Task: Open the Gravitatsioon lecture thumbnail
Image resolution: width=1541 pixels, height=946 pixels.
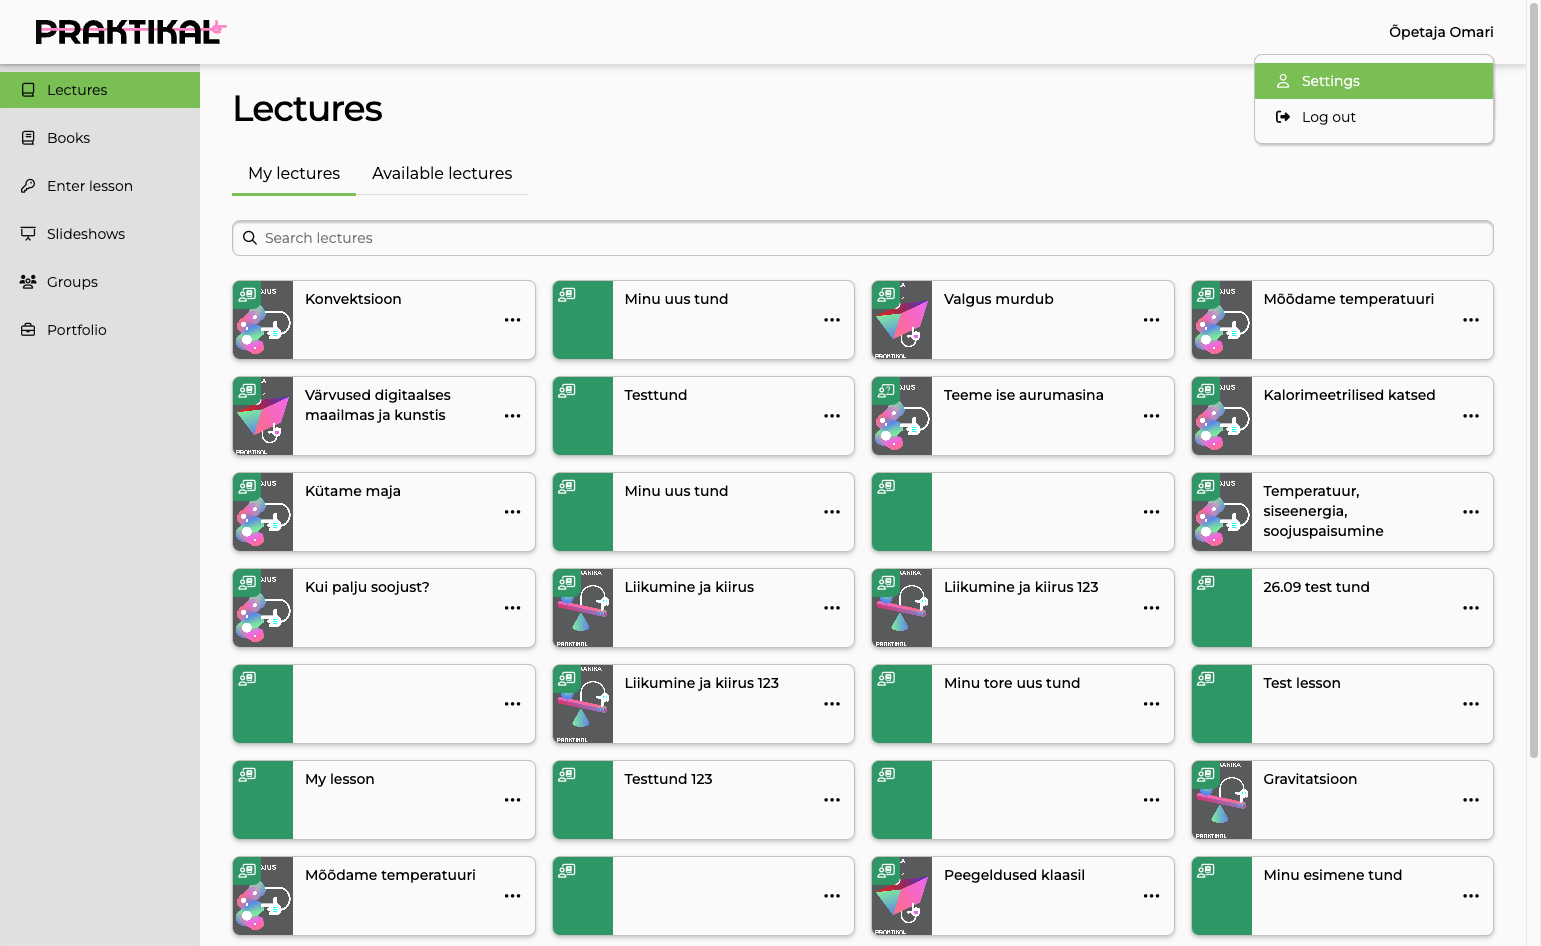Action: (x=1222, y=800)
